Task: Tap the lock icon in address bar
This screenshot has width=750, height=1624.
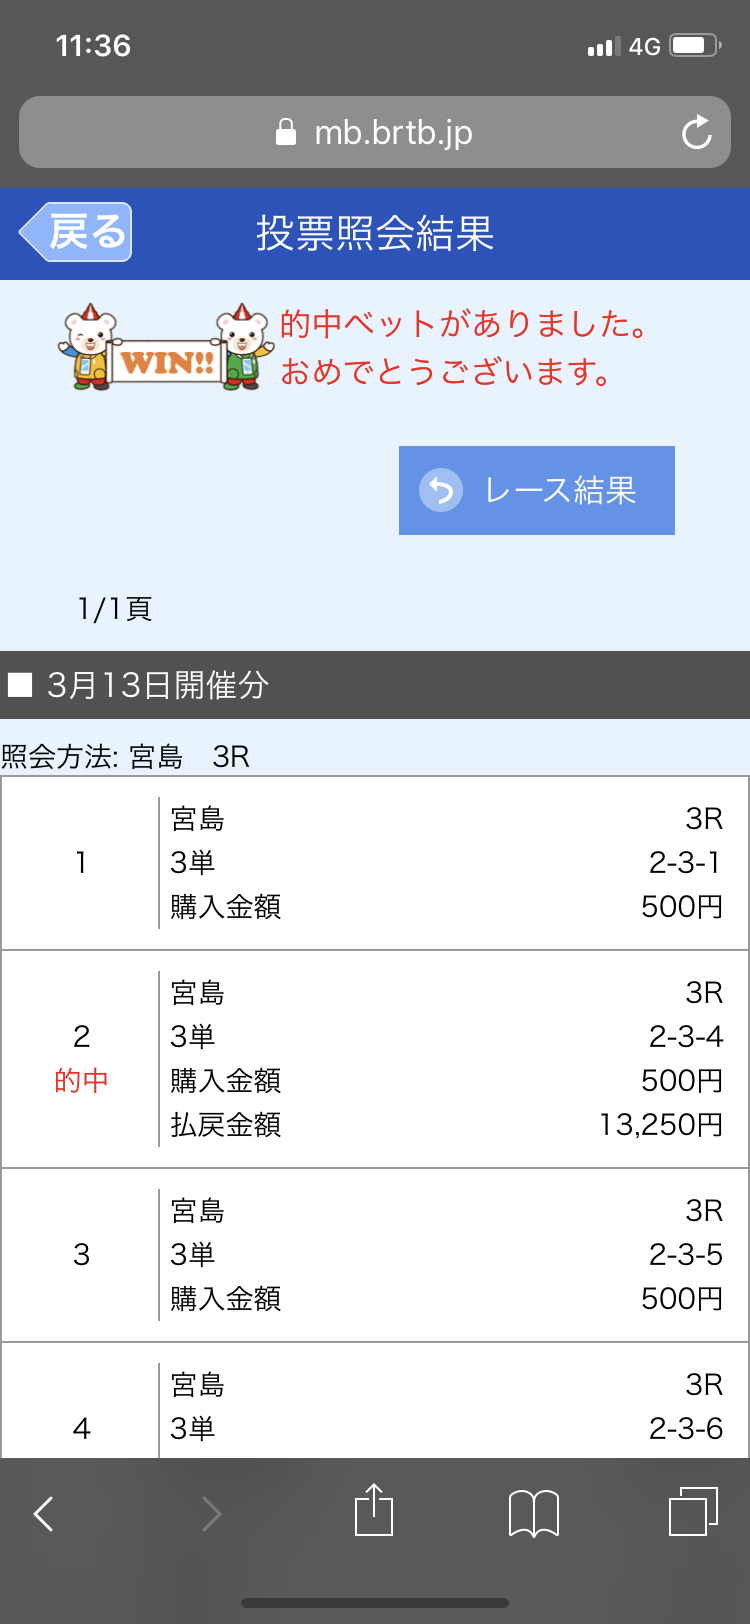Action: 286,132
